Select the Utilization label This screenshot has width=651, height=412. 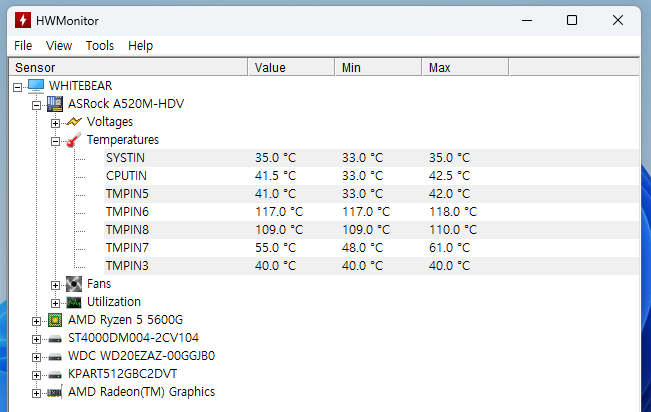click(114, 302)
